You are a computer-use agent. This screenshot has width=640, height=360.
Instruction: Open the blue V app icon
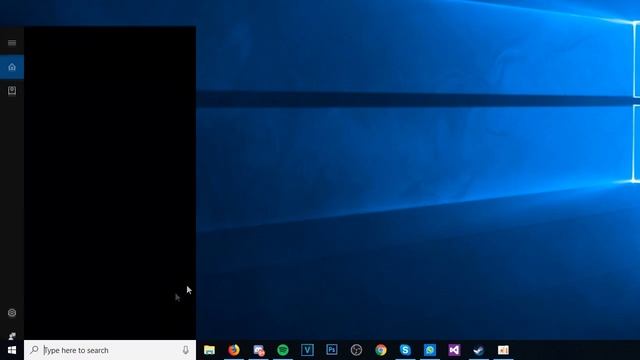[307, 350]
